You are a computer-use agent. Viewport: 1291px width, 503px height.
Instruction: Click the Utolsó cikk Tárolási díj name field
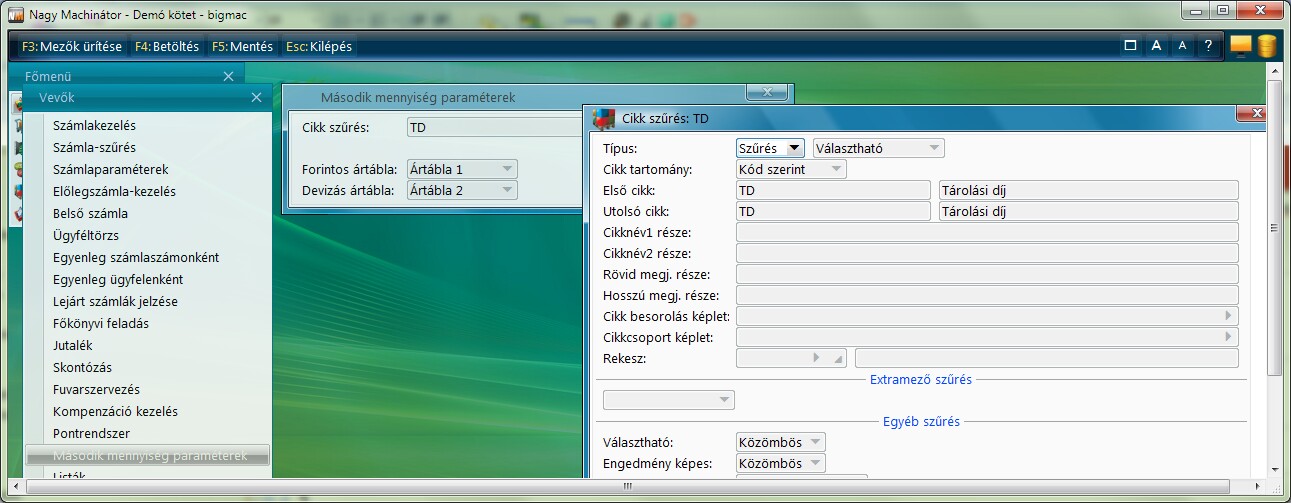(x=1089, y=211)
